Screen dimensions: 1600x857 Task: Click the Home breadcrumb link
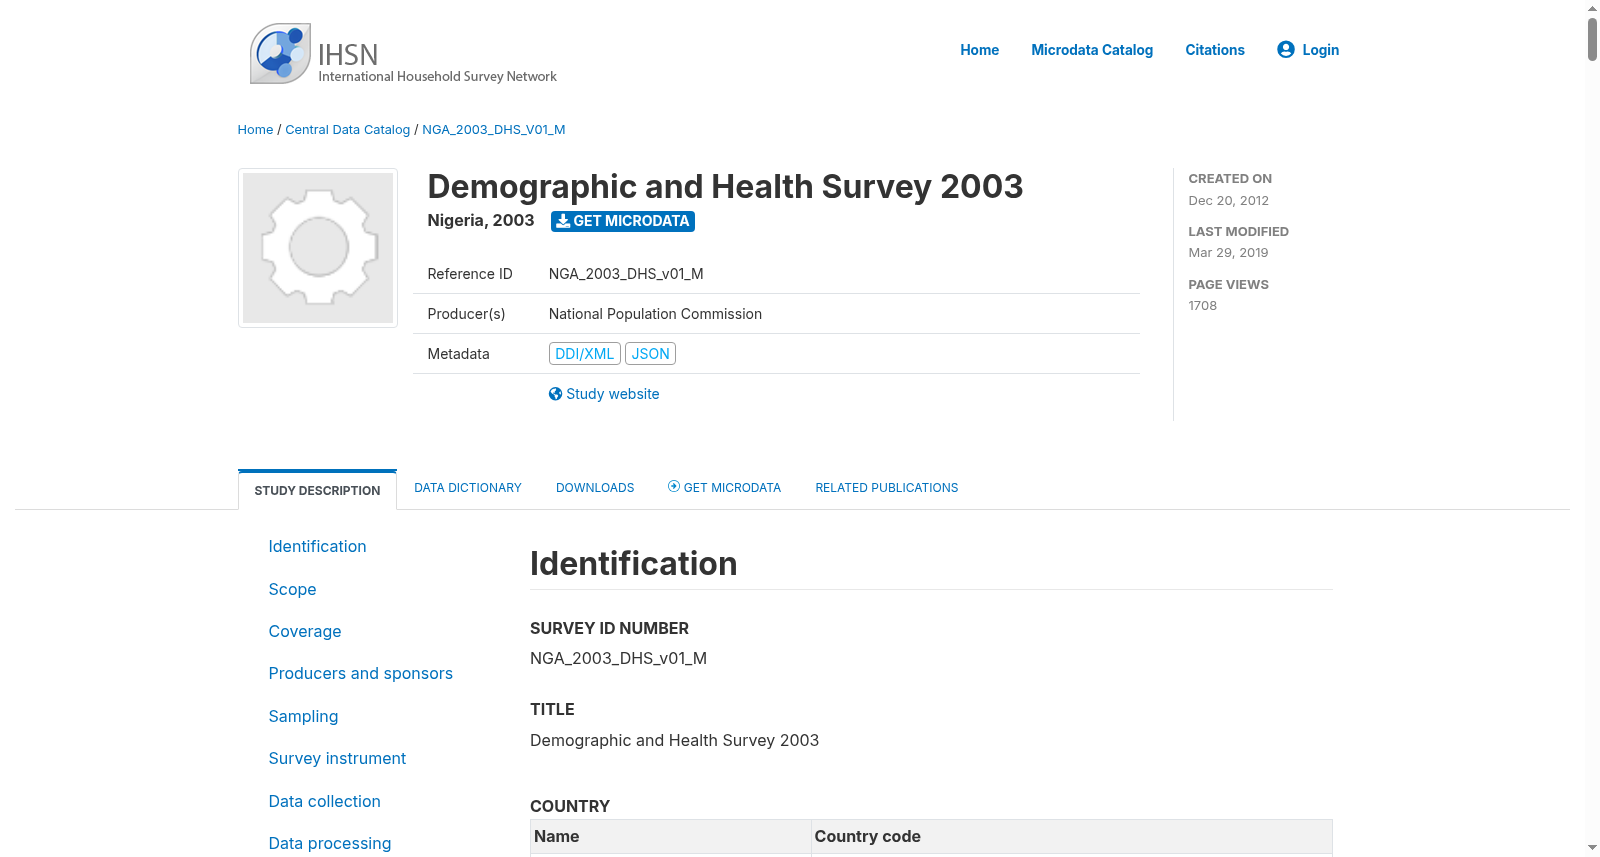point(255,130)
